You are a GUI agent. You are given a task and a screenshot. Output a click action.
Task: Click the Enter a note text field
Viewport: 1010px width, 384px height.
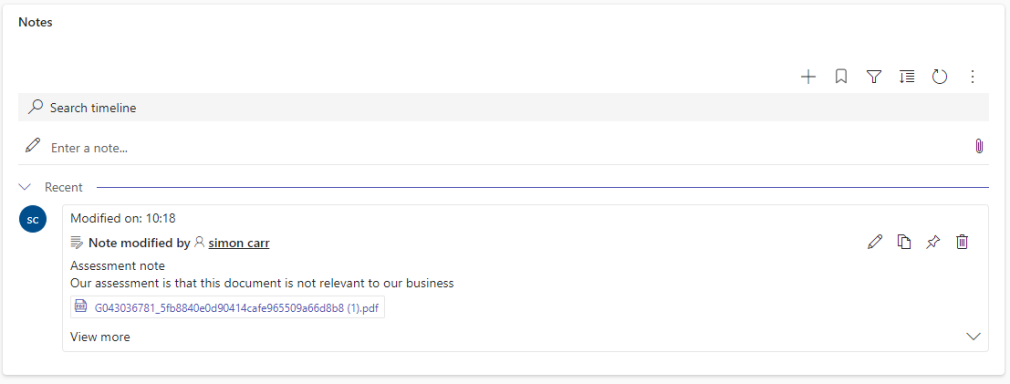click(509, 148)
